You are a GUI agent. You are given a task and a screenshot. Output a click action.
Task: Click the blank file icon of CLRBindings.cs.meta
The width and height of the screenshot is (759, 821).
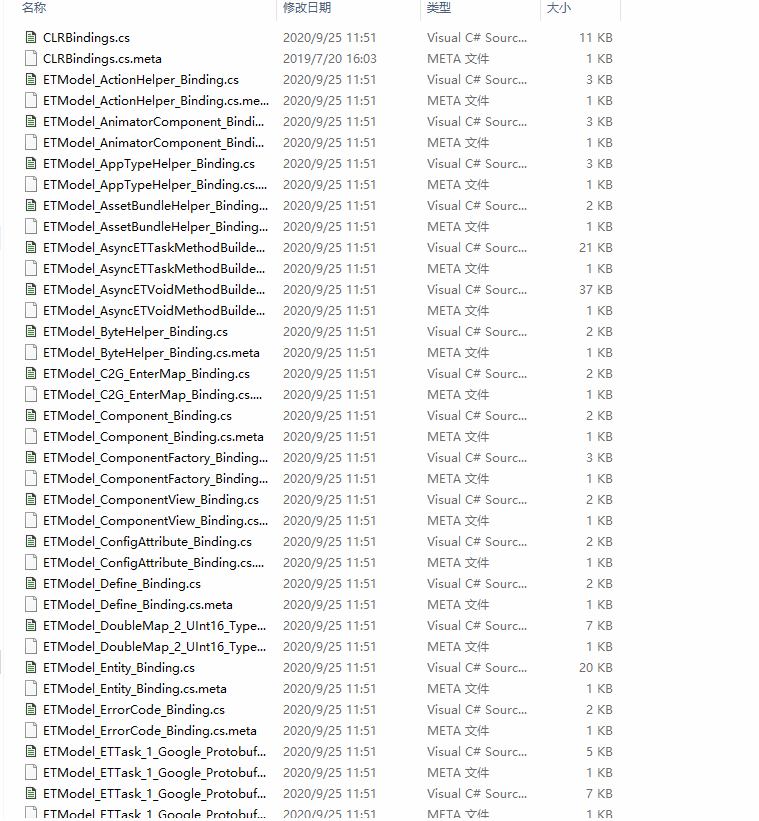(x=30, y=59)
